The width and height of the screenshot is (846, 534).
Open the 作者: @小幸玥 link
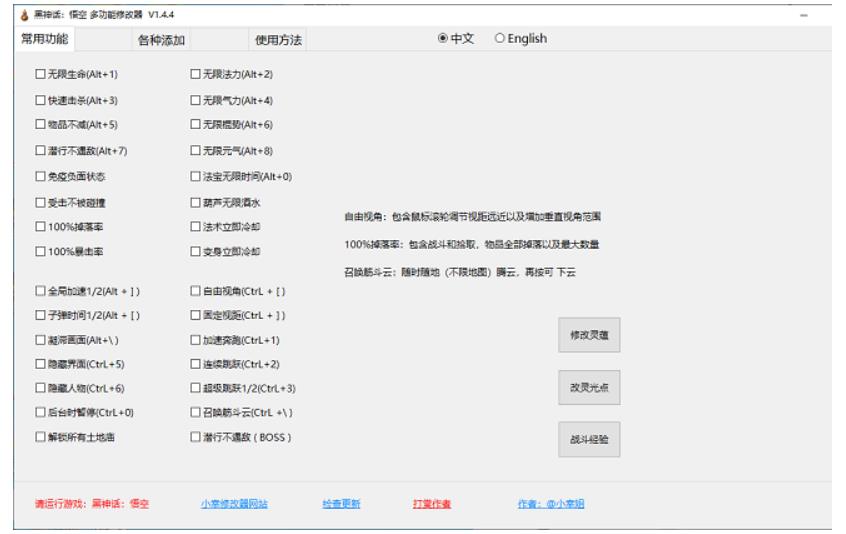[x=551, y=504]
